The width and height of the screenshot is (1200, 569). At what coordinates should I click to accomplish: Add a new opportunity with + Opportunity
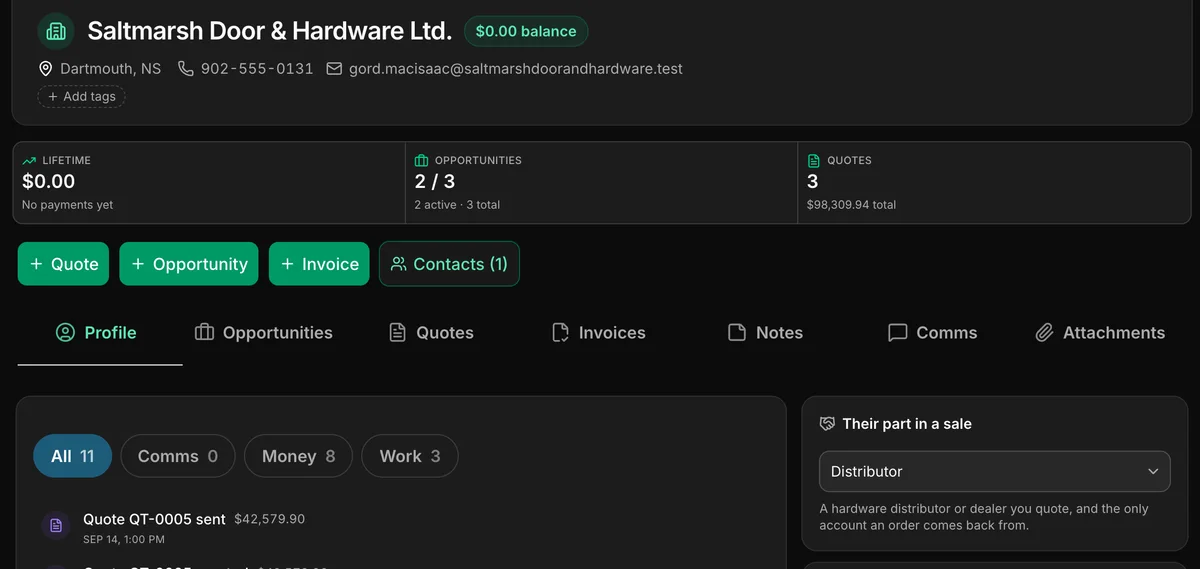[189, 264]
